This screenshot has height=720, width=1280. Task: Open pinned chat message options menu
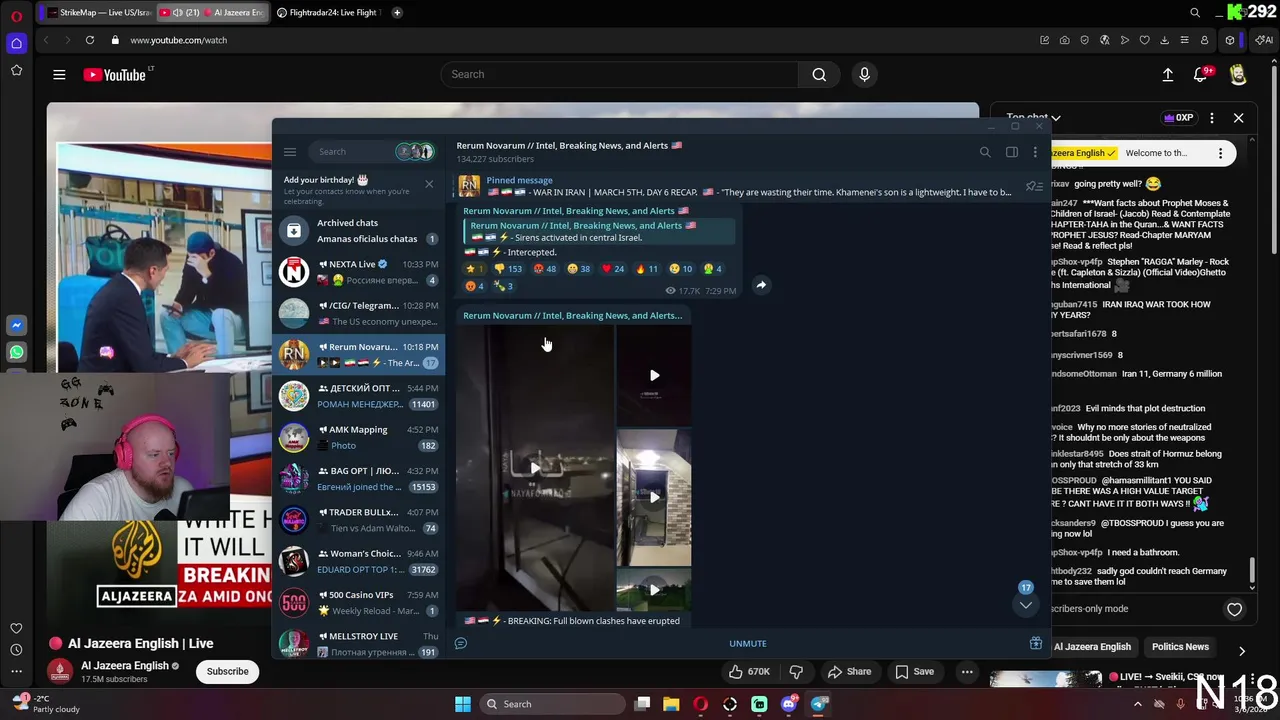[x=1220, y=153]
